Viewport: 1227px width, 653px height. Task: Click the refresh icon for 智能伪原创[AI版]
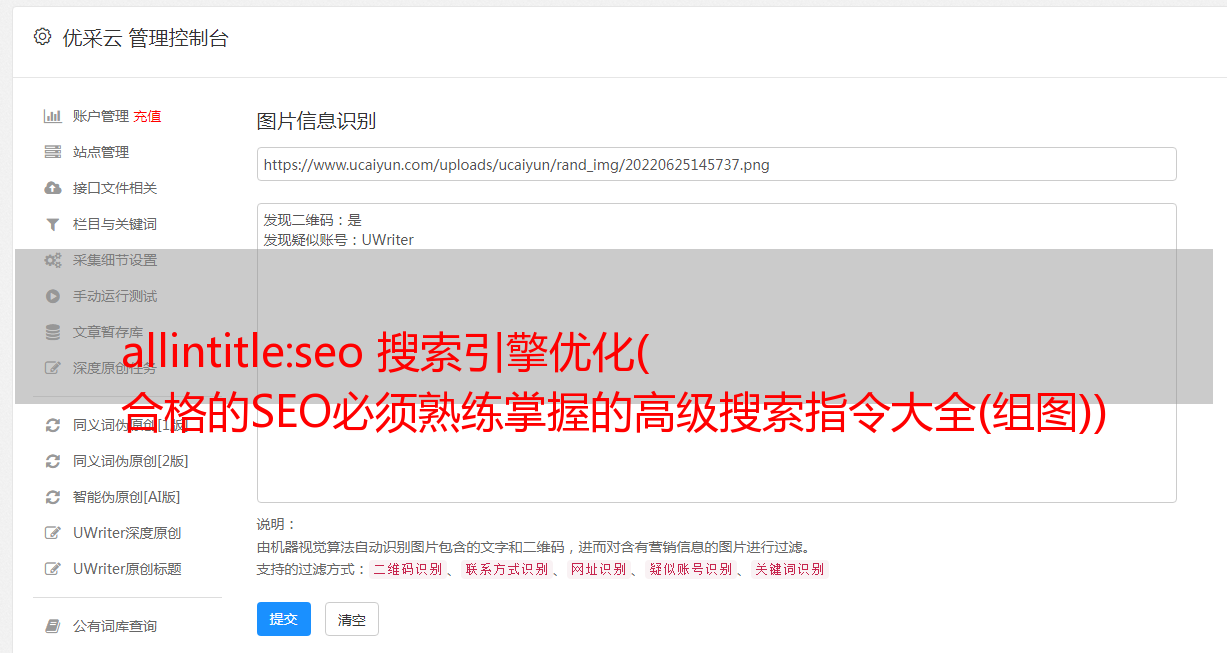click(53, 497)
